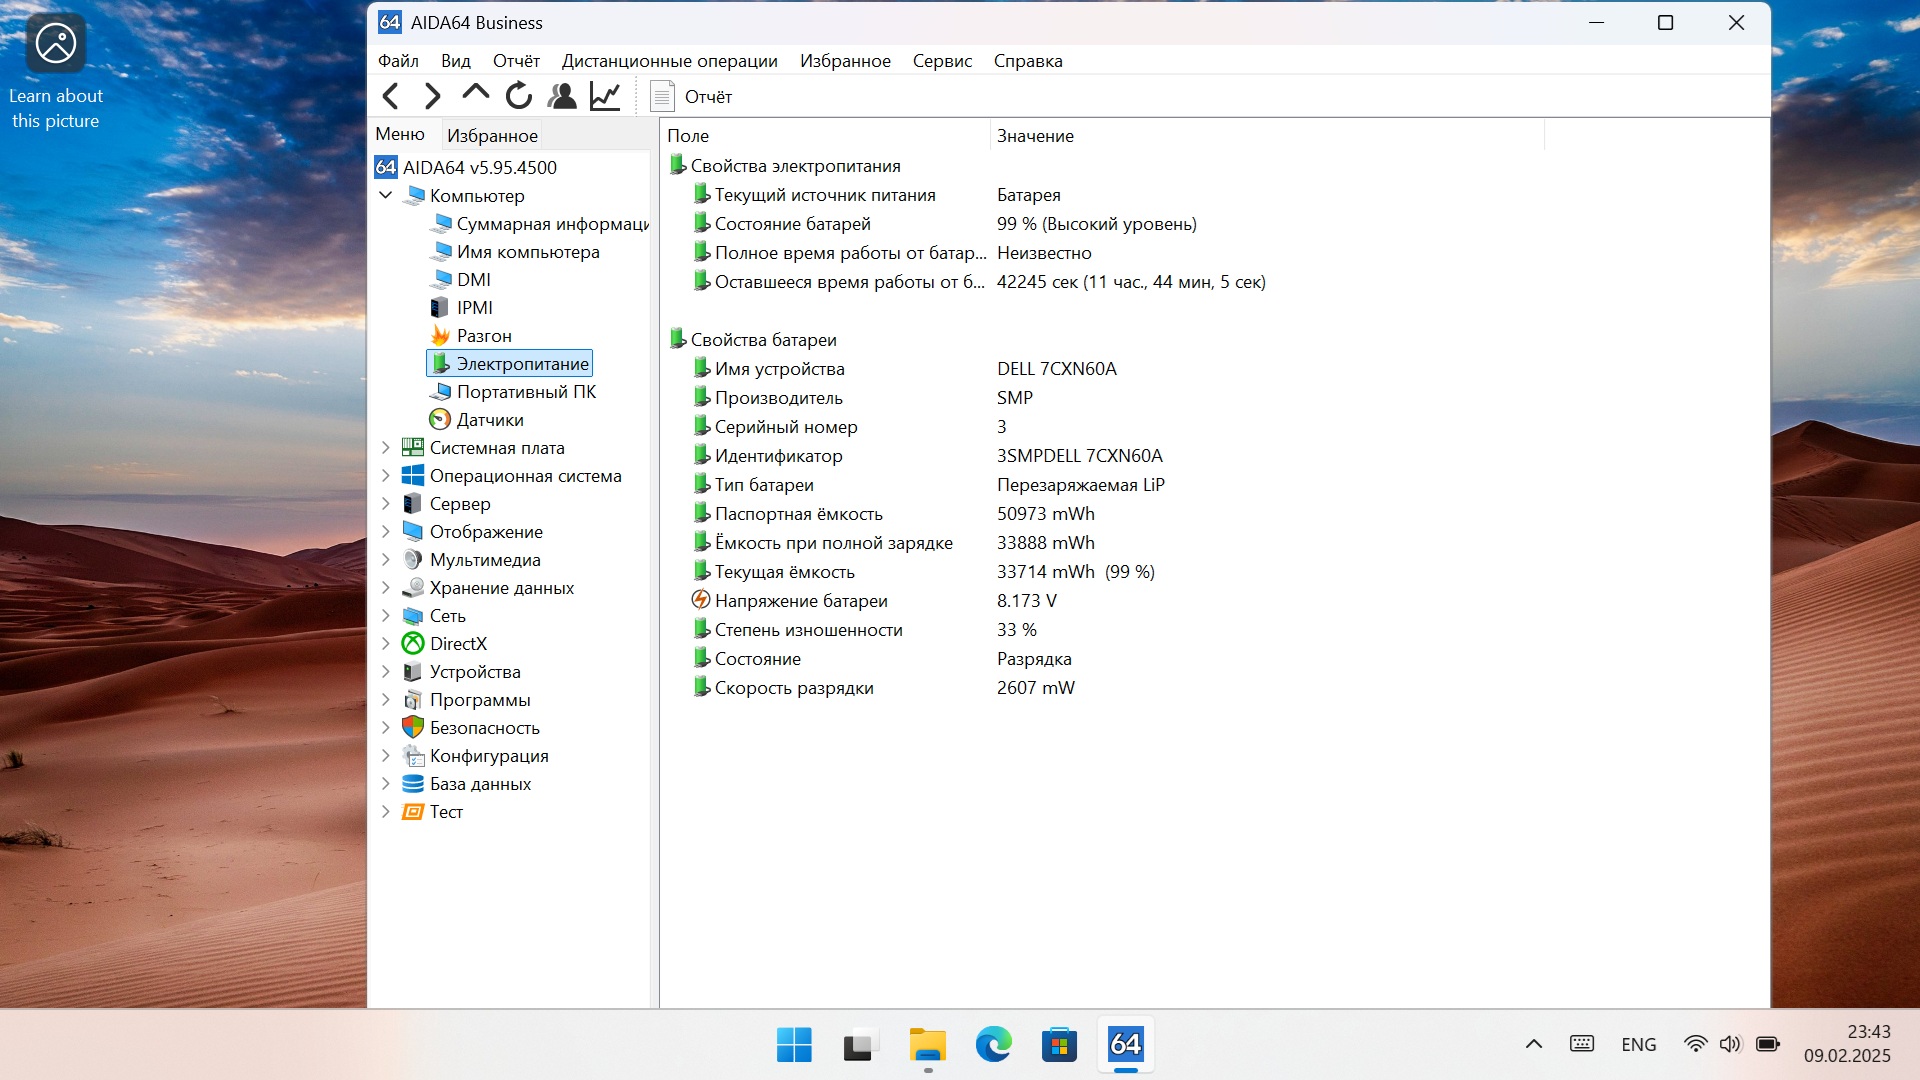
Task: Select the IPMI tree item
Action: click(461, 308)
